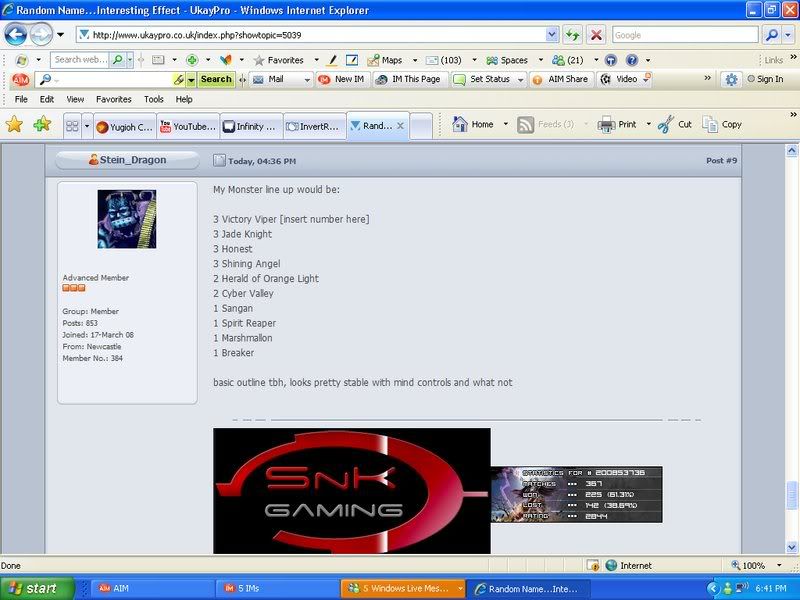Click the New IM button
The width and height of the screenshot is (800, 600).
click(x=341, y=79)
